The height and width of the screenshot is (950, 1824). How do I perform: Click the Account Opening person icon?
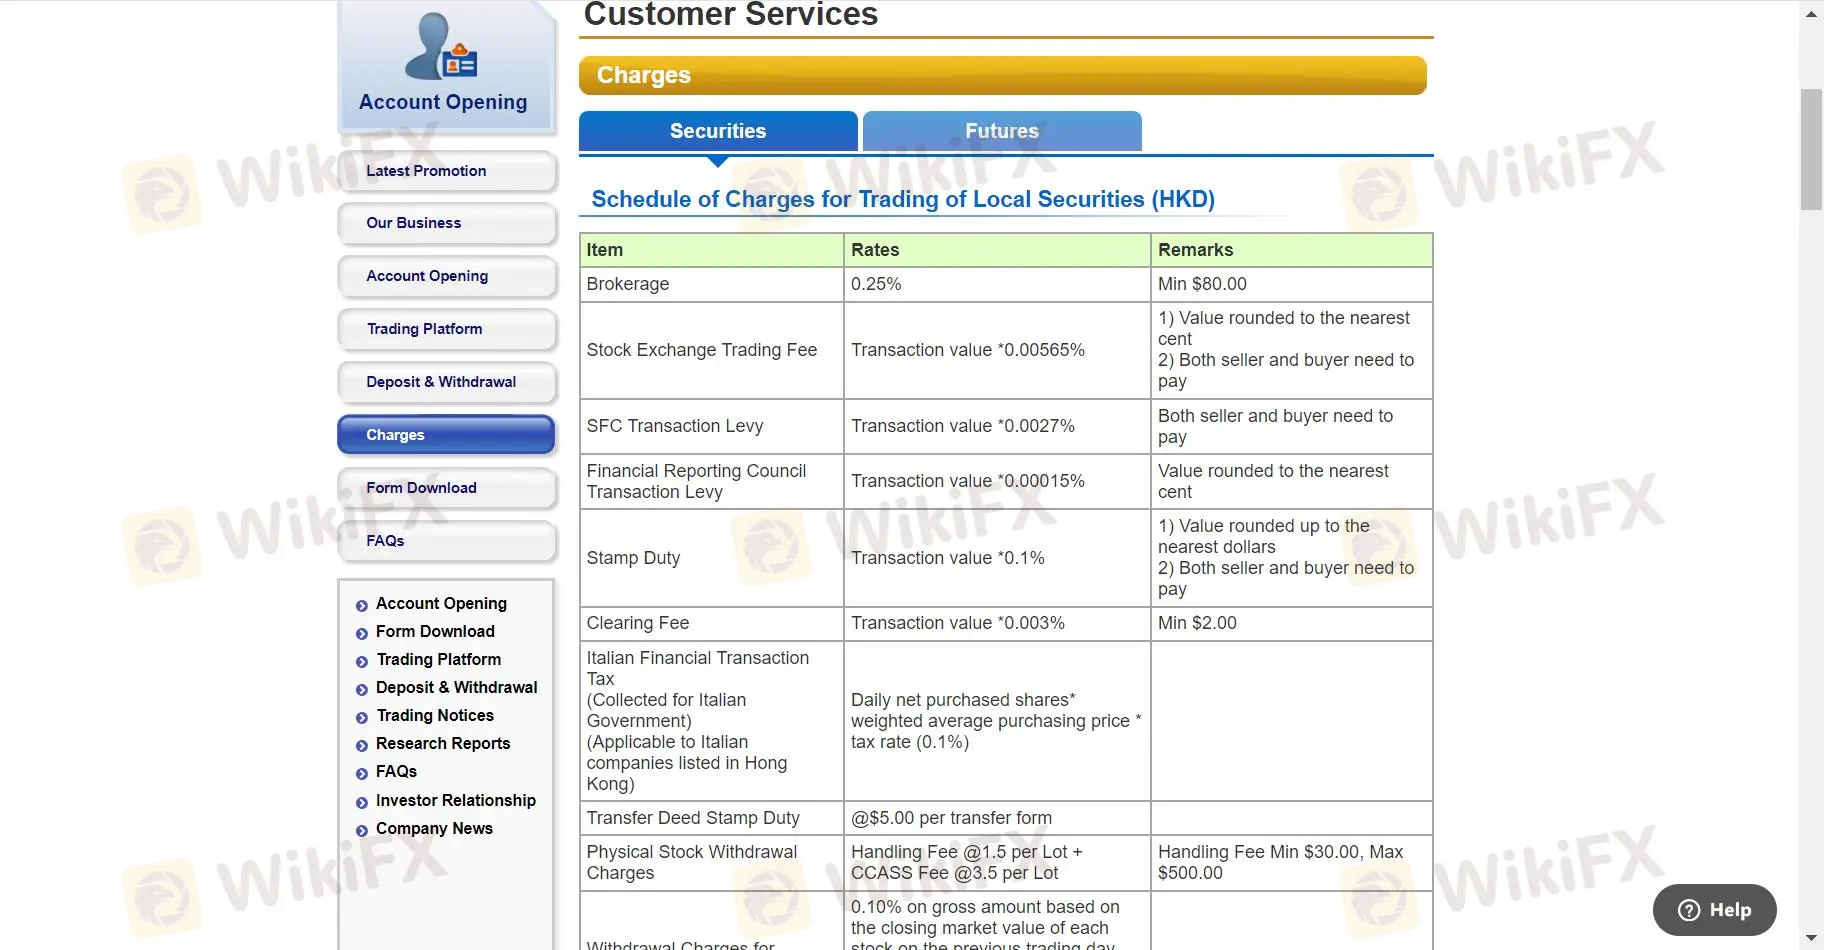[x=441, y=46]
